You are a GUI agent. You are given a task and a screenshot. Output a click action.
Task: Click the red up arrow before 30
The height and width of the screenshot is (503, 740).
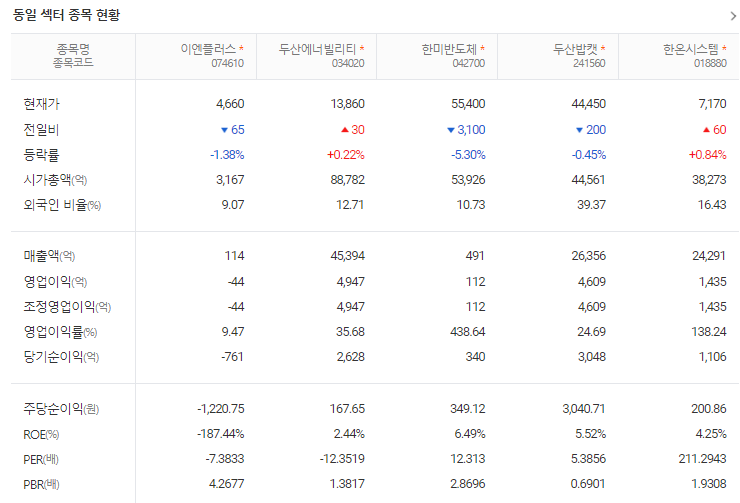coord(345,130)
